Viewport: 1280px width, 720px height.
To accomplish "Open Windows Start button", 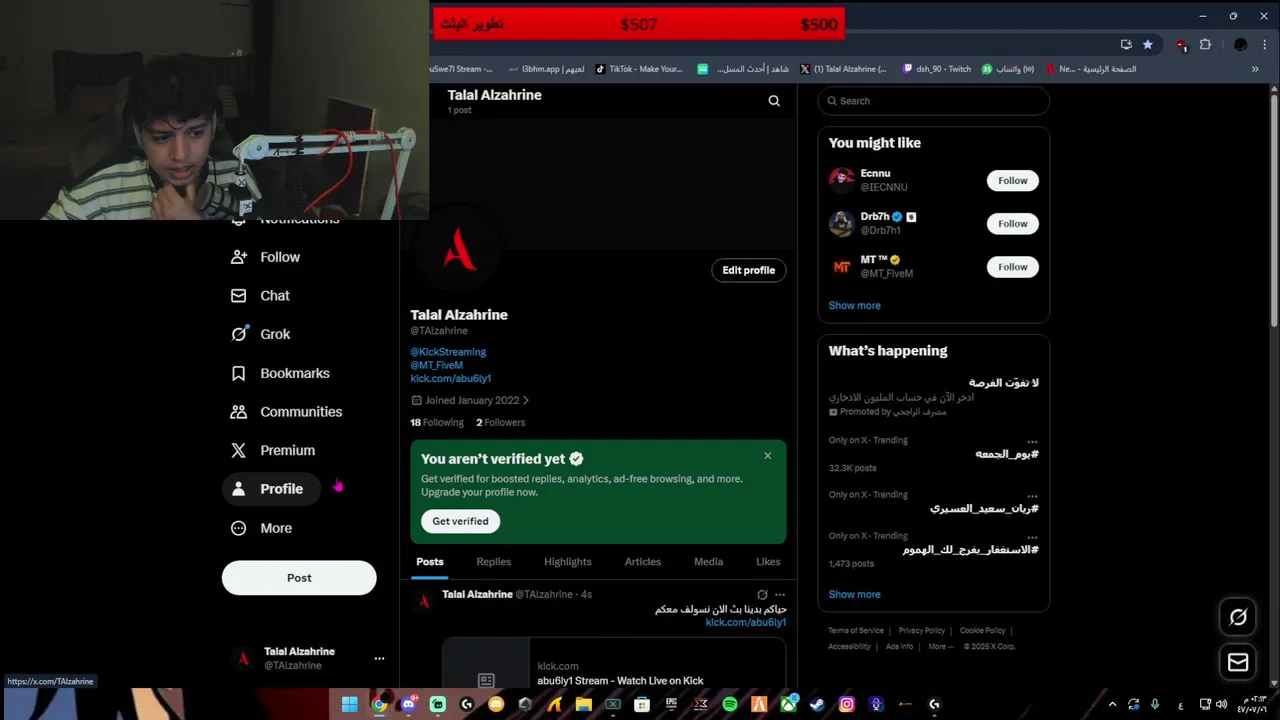I will click(x=350, y=704).
